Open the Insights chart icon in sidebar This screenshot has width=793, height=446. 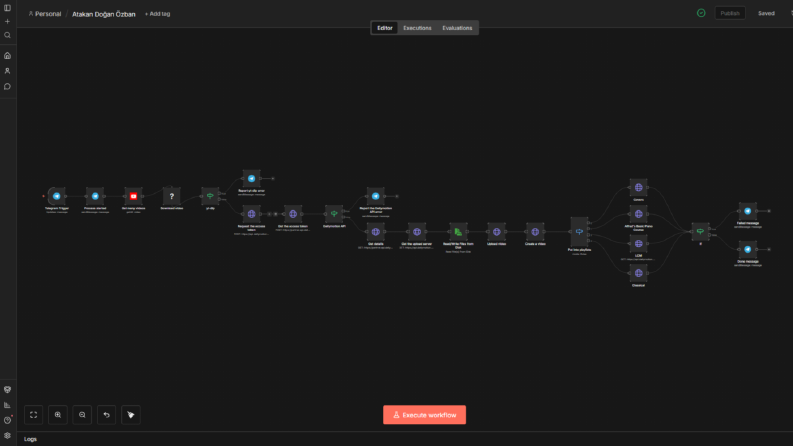point(8,405)
